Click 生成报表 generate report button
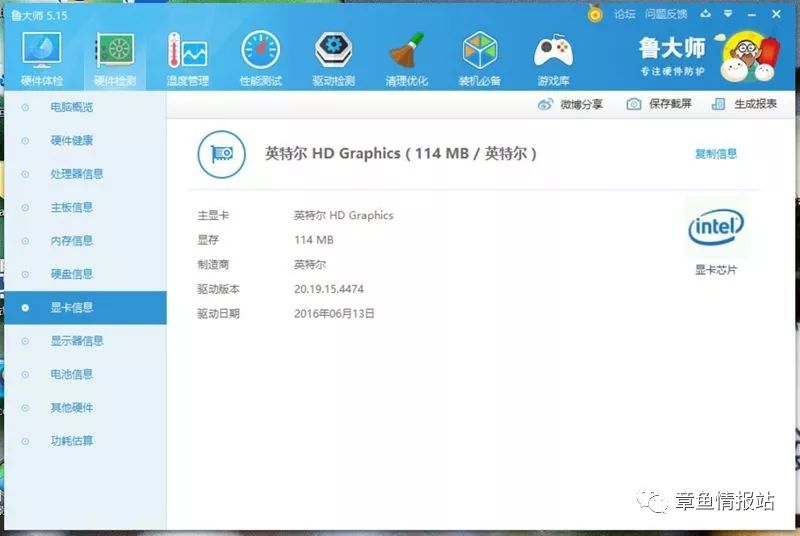This screenshot has width=800, height=536. [744, 104]
